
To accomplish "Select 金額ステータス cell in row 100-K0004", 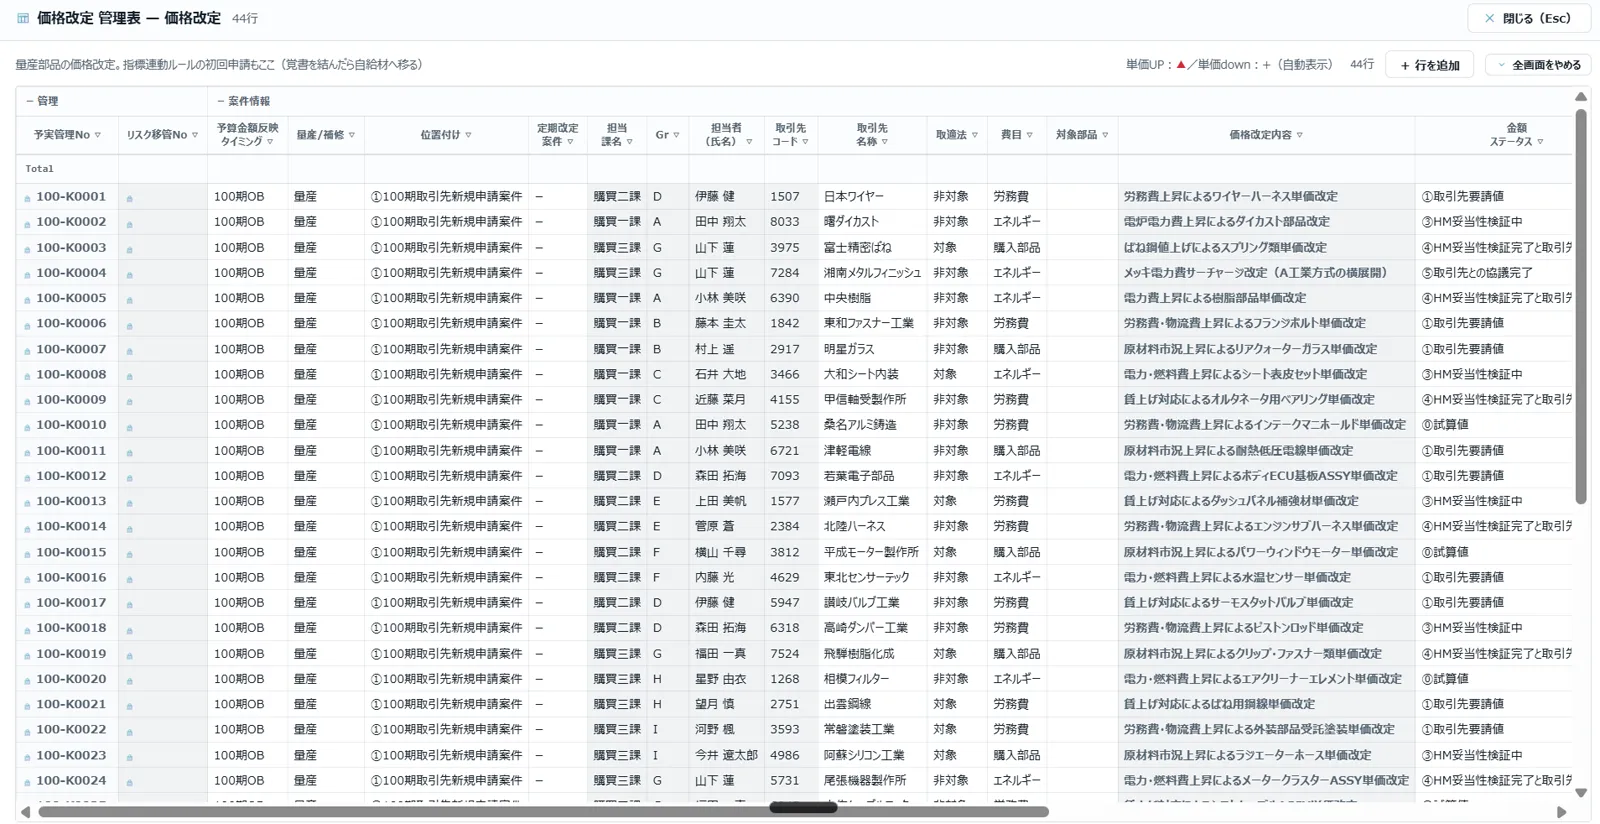I will point(1494,273).
